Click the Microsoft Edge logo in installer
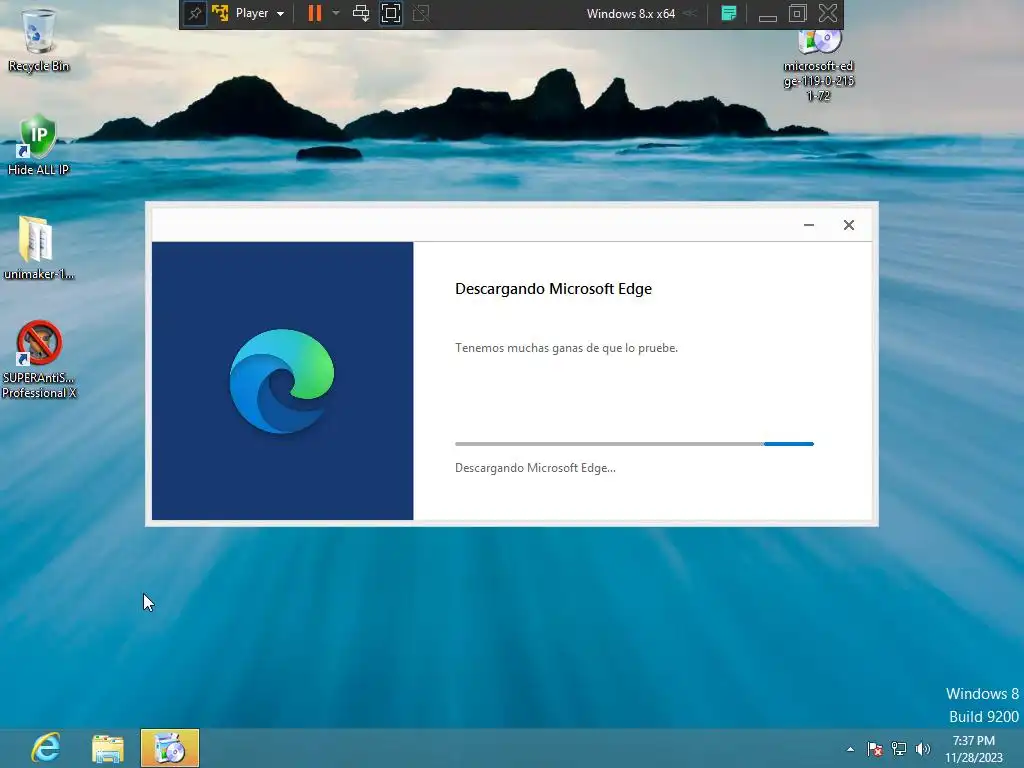Viewport: 1024px width, 768px height. click(x=282, y=381)
